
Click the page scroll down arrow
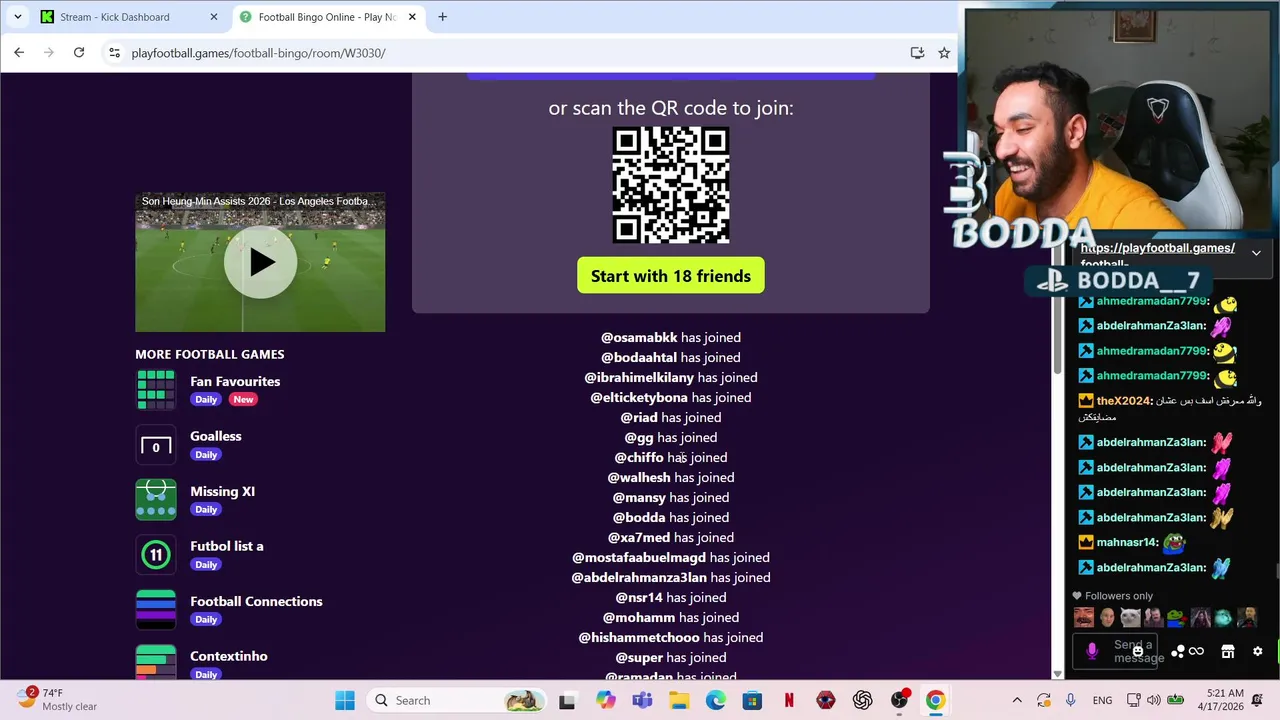[1058, 674]
